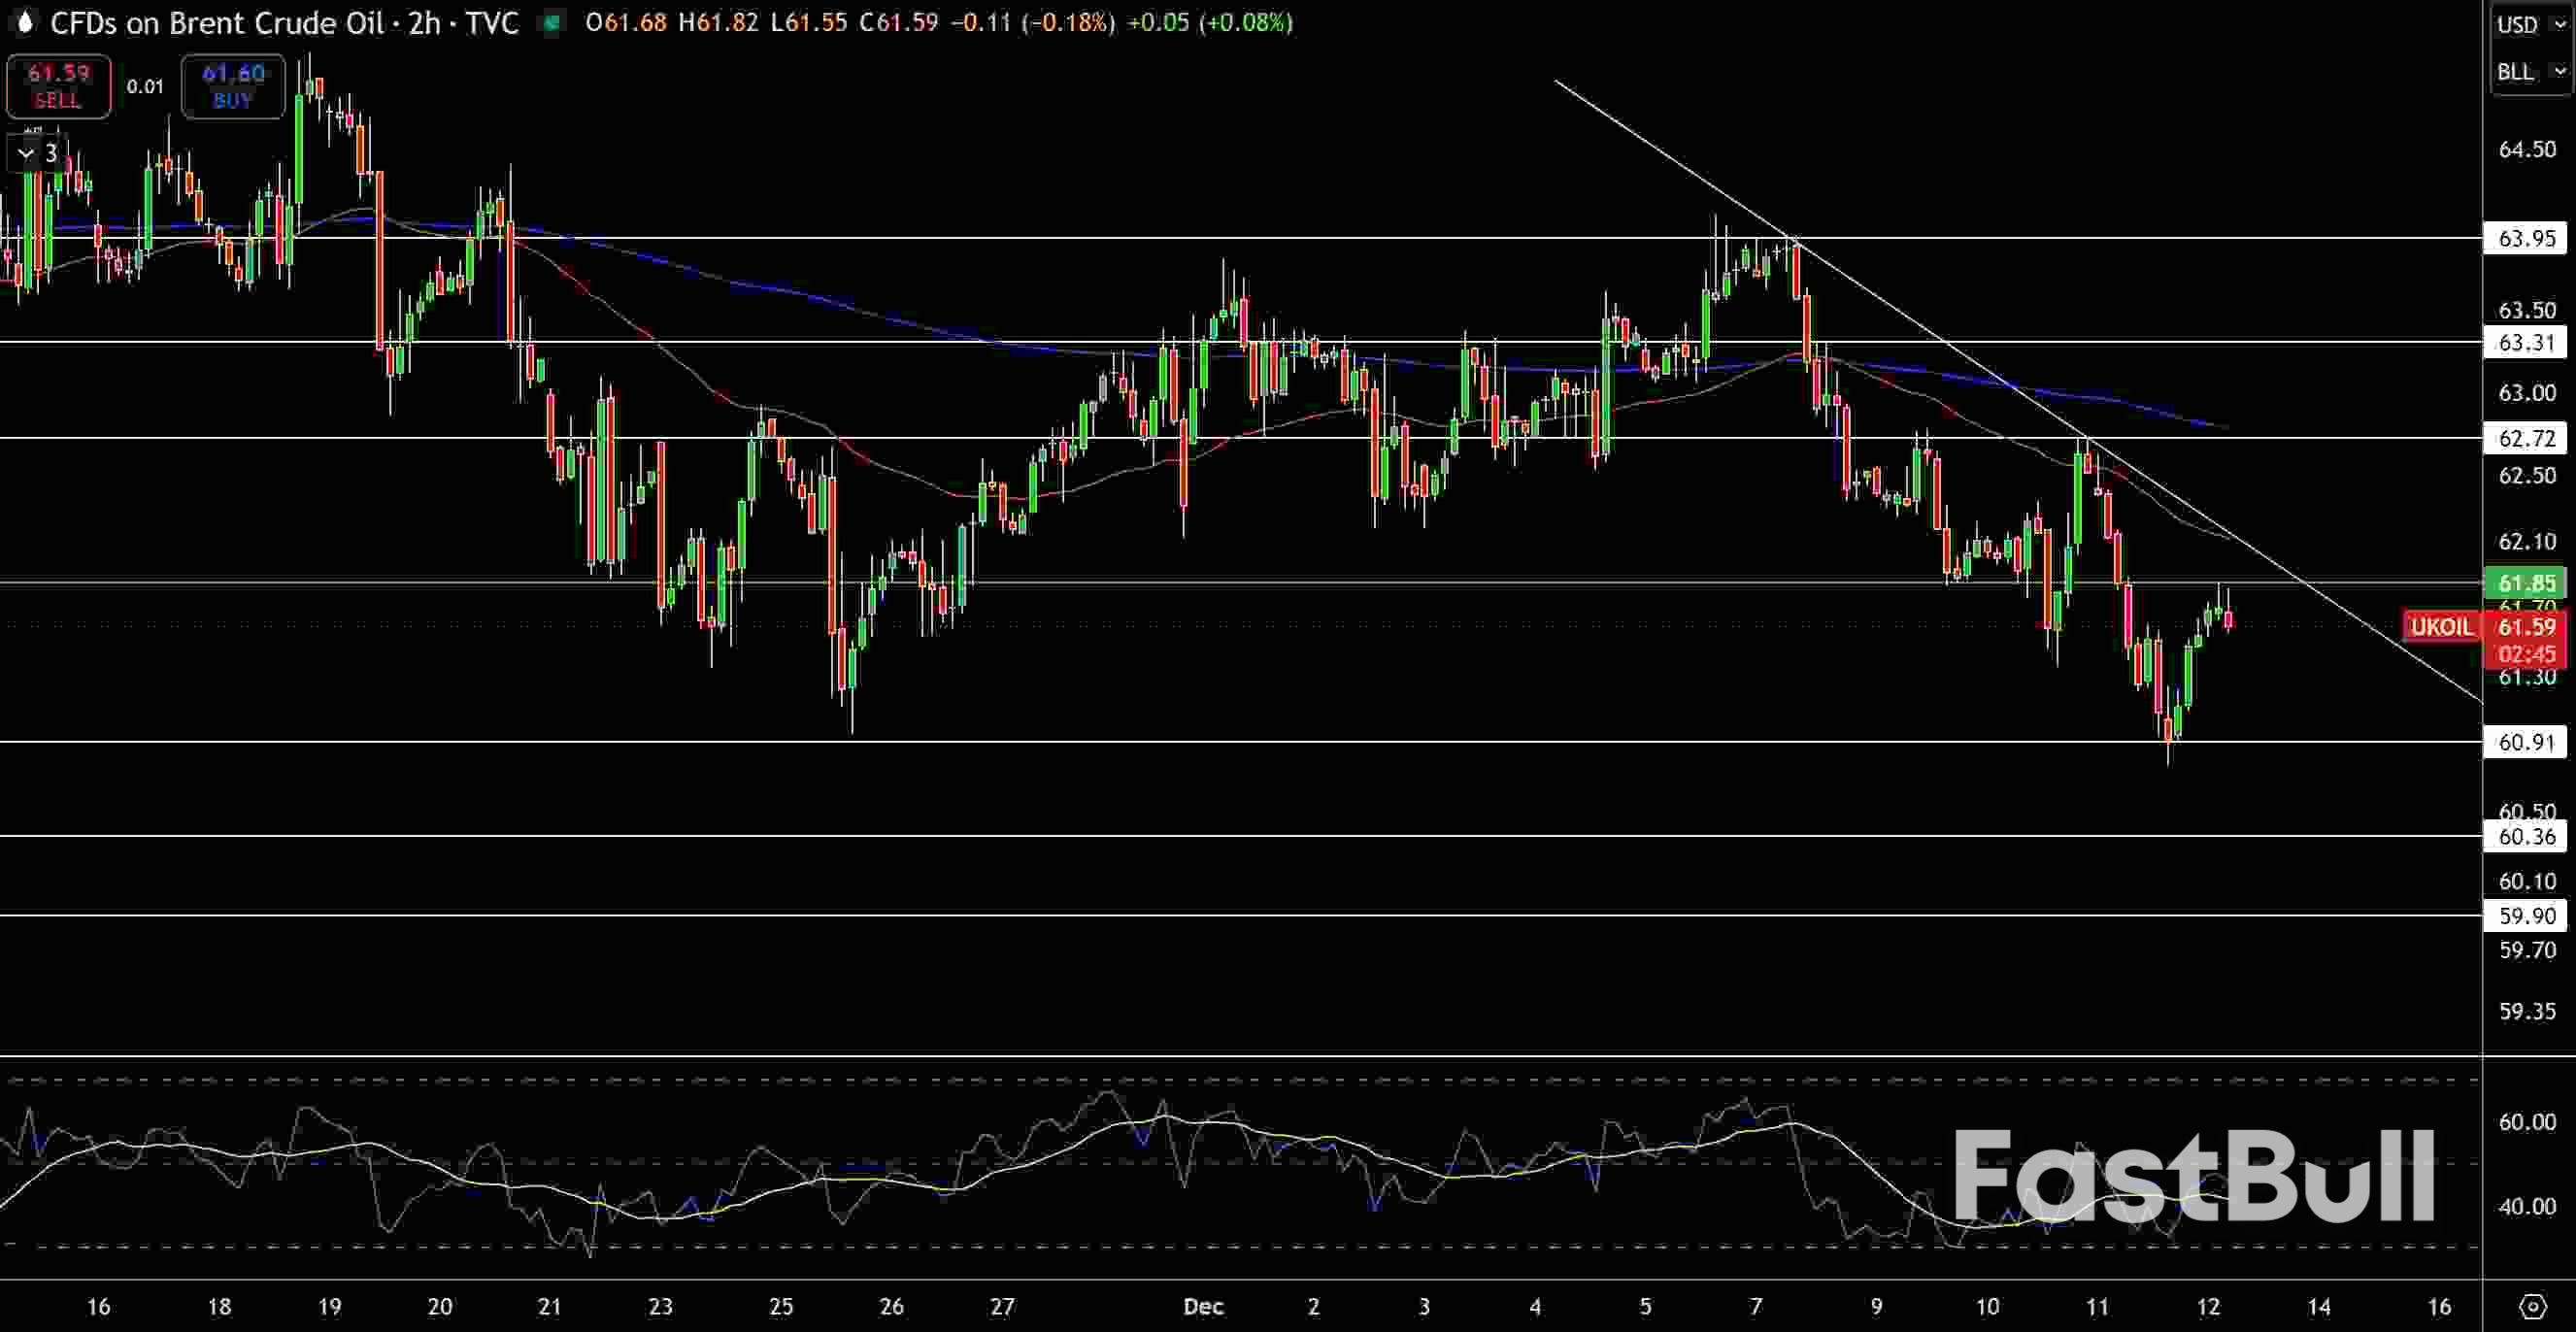Open the BLL unit dropdown

(2529, 71)
